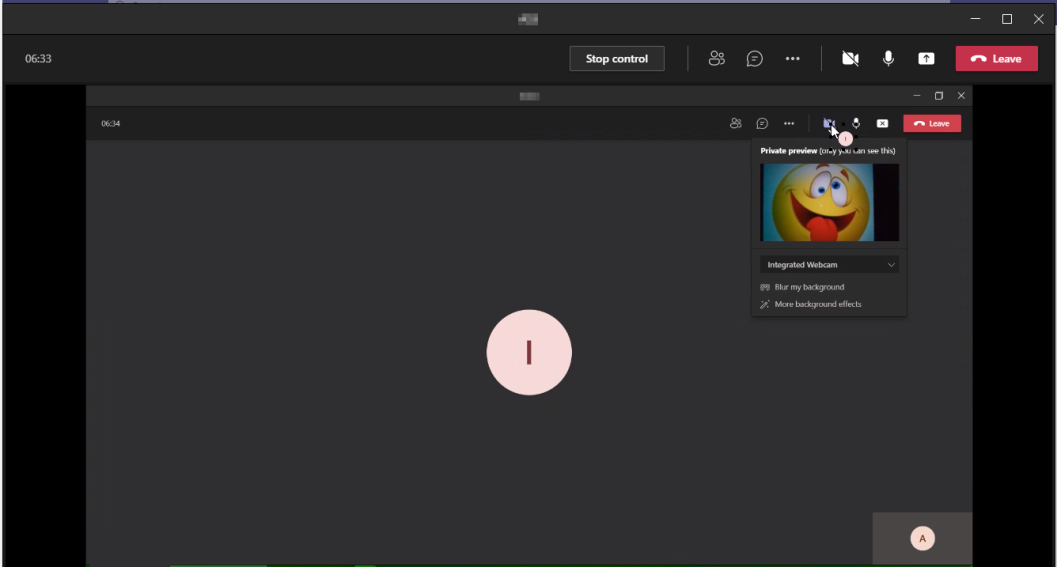Open more actions ellipsis in inner window
1057x567 pixels.
coord(789,123)
